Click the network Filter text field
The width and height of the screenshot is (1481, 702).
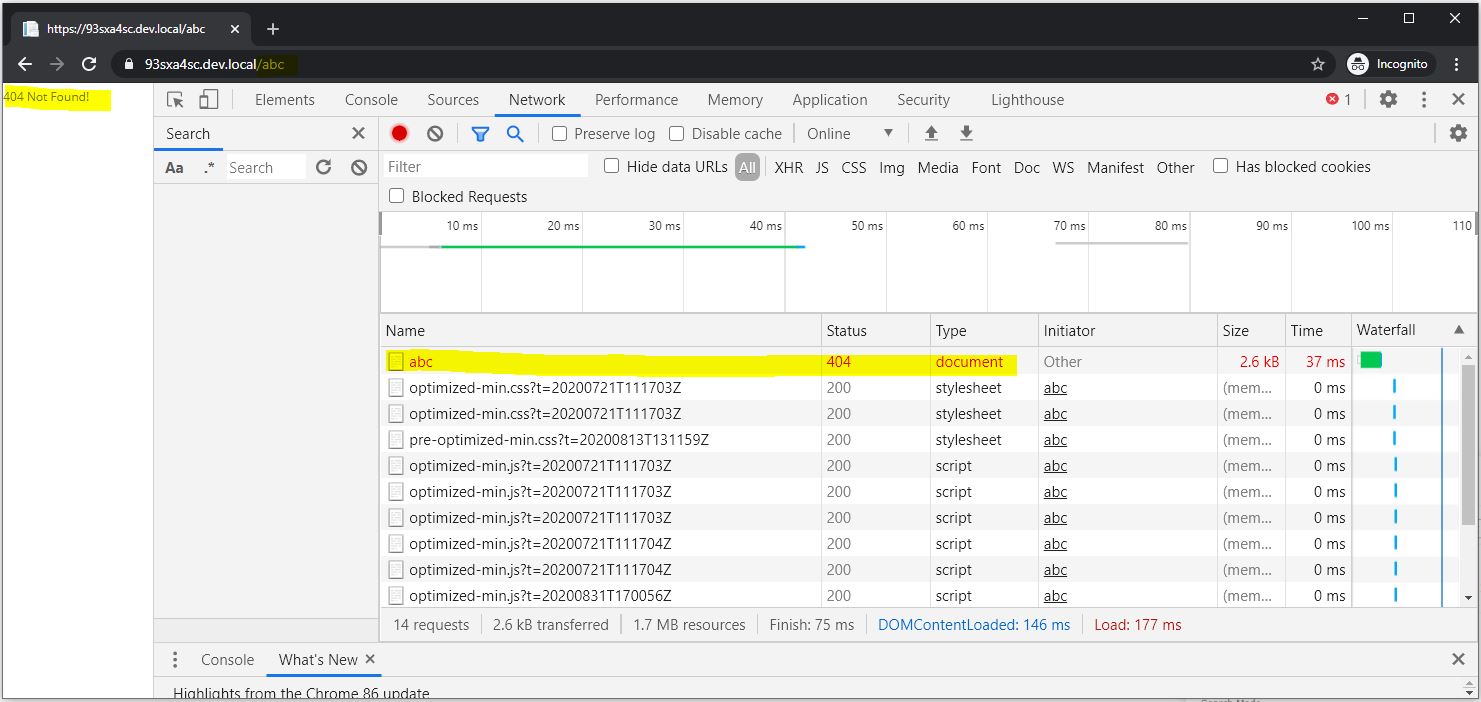(x=485, y=167)
